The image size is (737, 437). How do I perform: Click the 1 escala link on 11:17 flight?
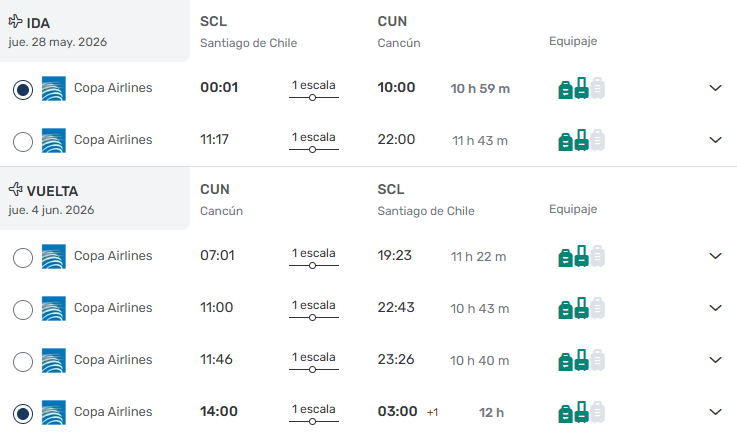314,137
